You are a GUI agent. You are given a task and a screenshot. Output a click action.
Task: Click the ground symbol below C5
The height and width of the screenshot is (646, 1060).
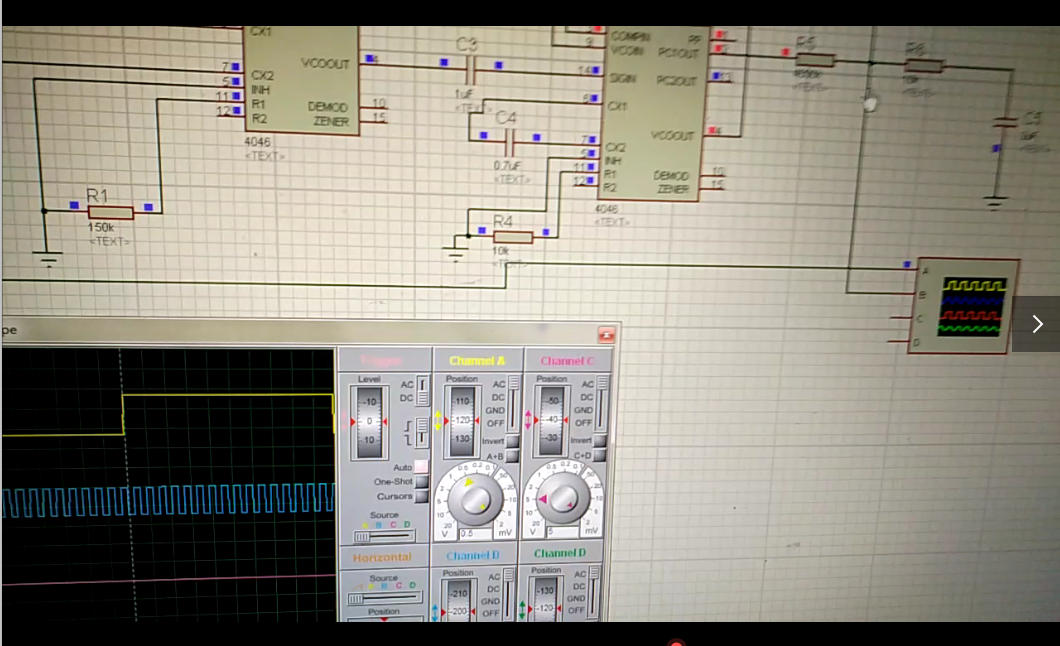coord(994,203)
